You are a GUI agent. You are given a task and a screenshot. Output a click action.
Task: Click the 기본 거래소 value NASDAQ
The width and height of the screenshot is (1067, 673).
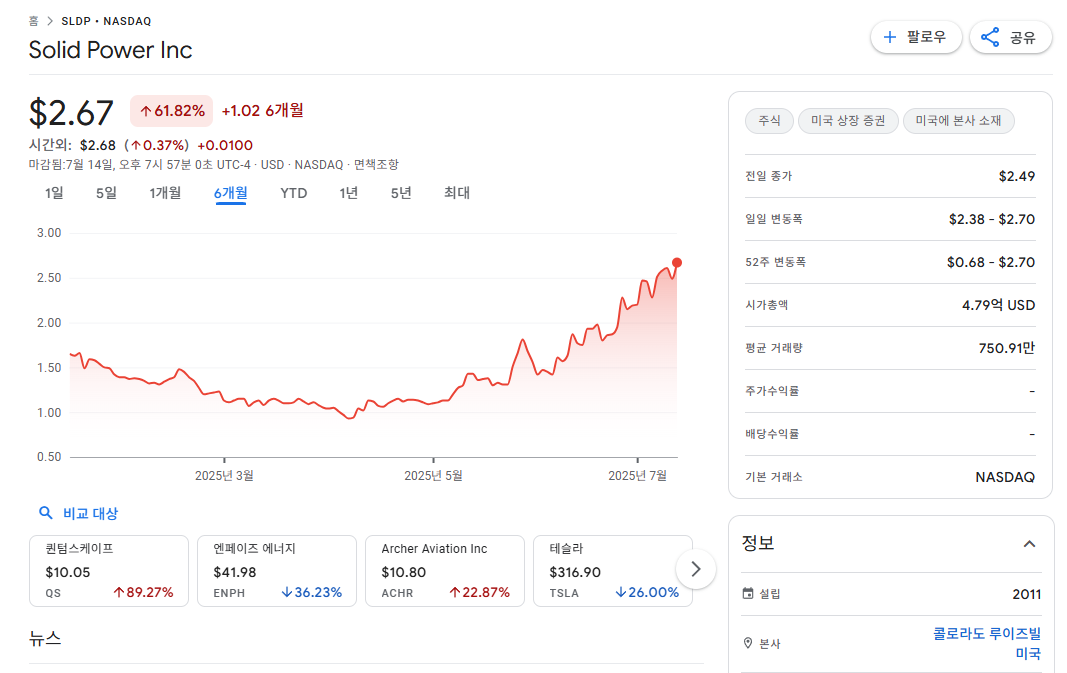point(1005,477)
